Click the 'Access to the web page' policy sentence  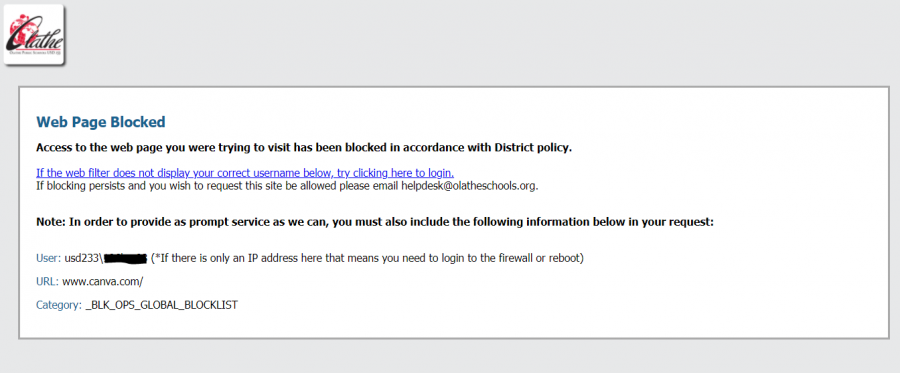coord(304,147)
